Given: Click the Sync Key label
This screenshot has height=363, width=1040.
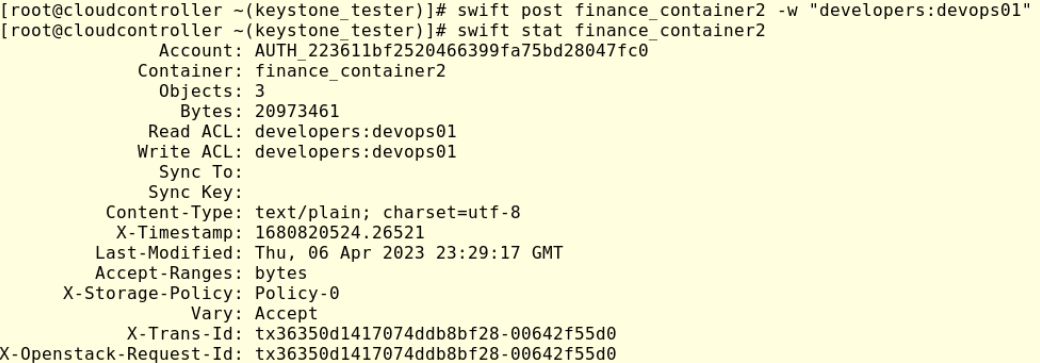Looking at the screenshot, I should pyautogui.click(x=196, y=192).
